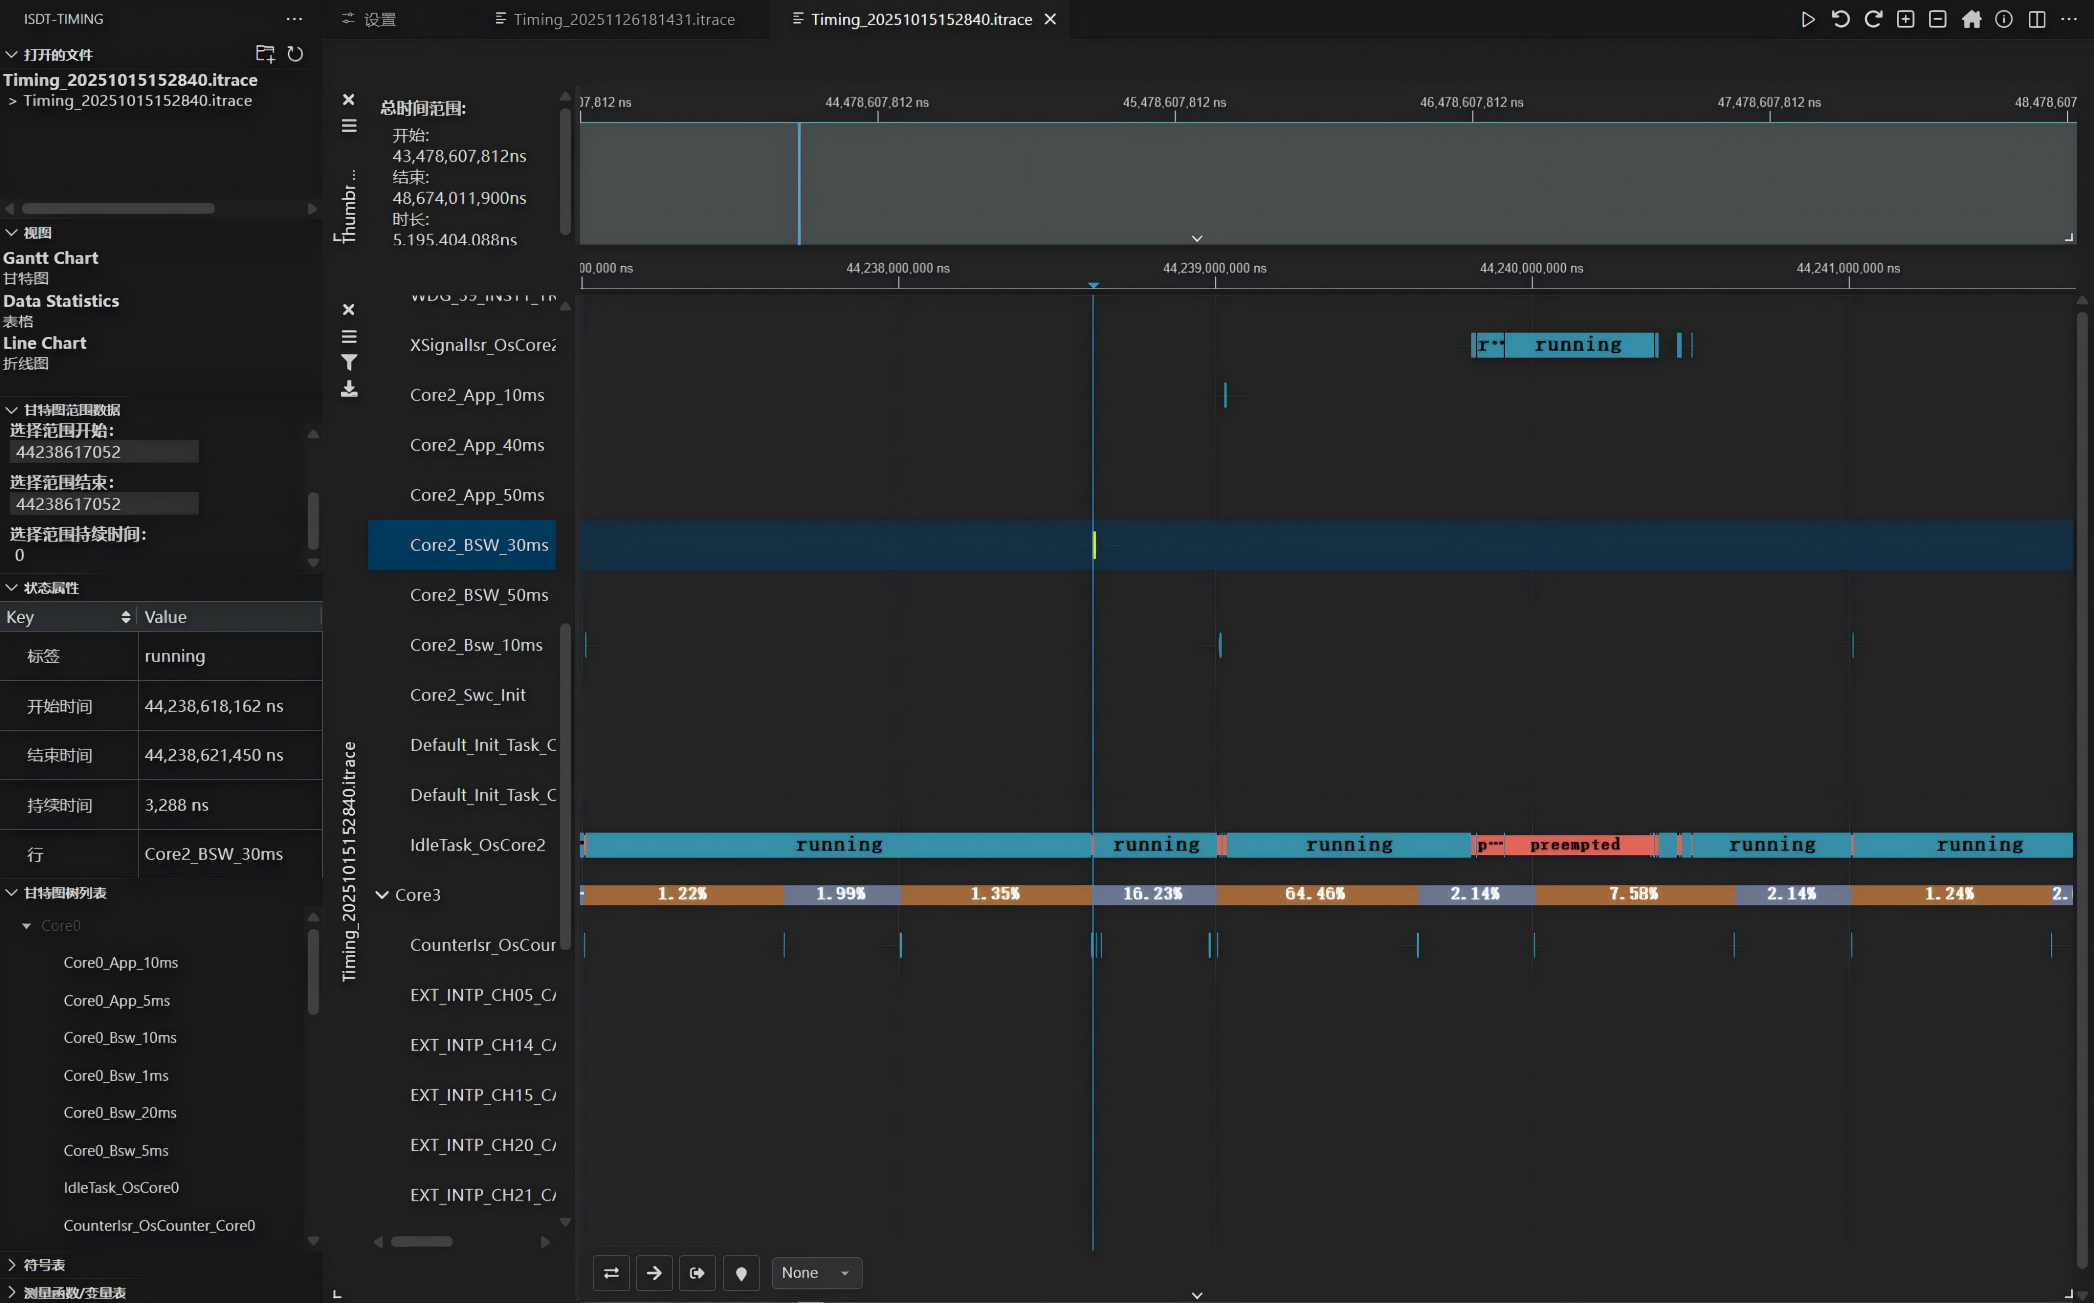Expand the 符号表 section
This screenshot has width=2094, height=1303.
(44, 1265)
